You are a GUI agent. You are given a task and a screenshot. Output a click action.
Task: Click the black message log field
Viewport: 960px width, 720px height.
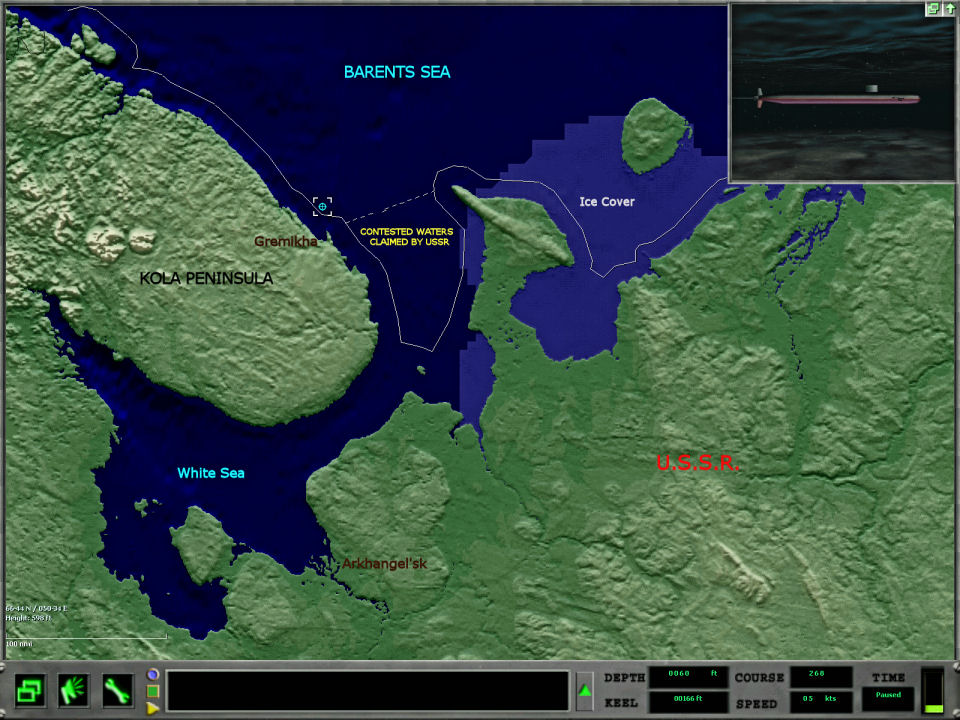click(x=367, y=691)
